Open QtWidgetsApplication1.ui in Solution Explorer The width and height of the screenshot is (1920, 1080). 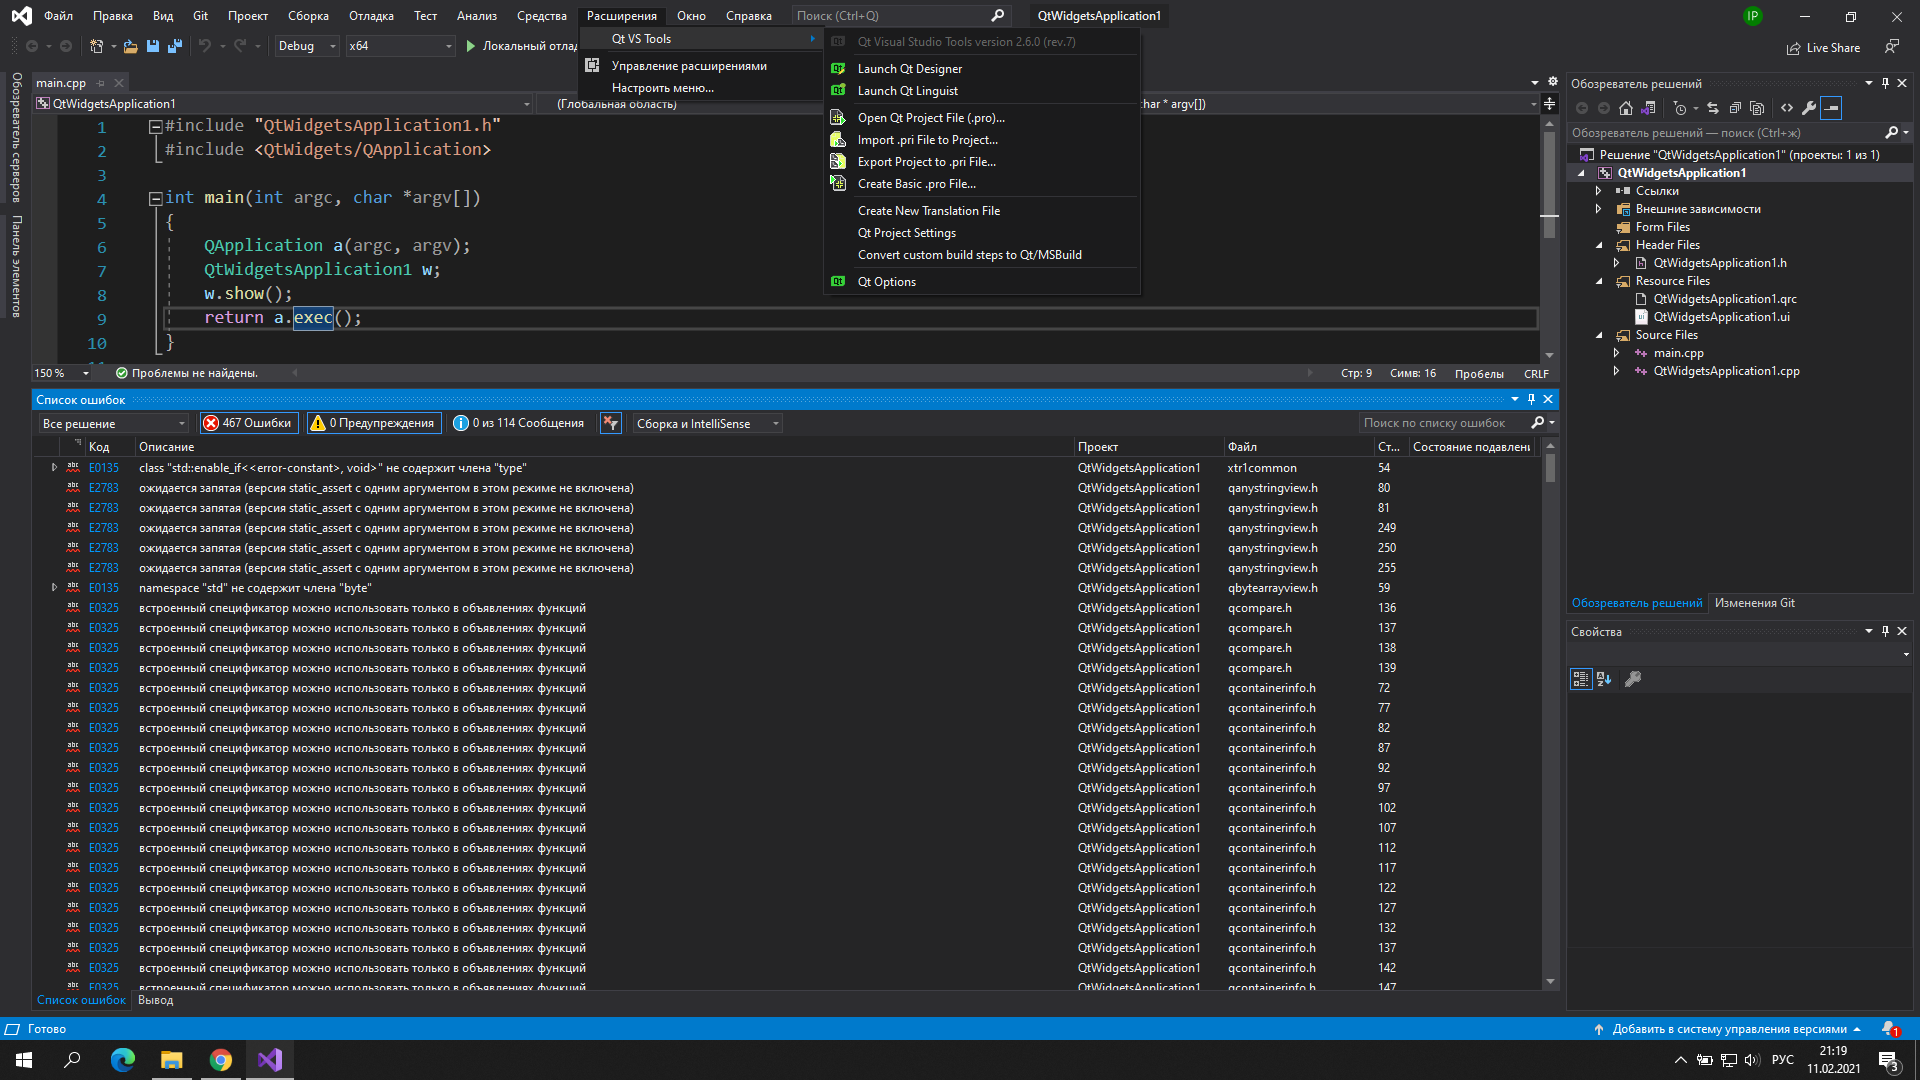pyautogui.click(x=1721, y=317)
